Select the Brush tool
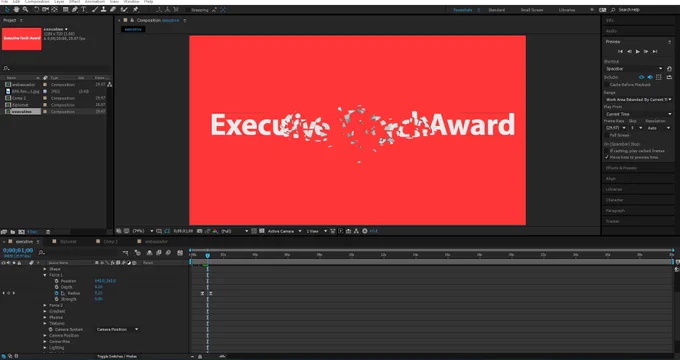The image size is (680, 360). tap(95, 10)
